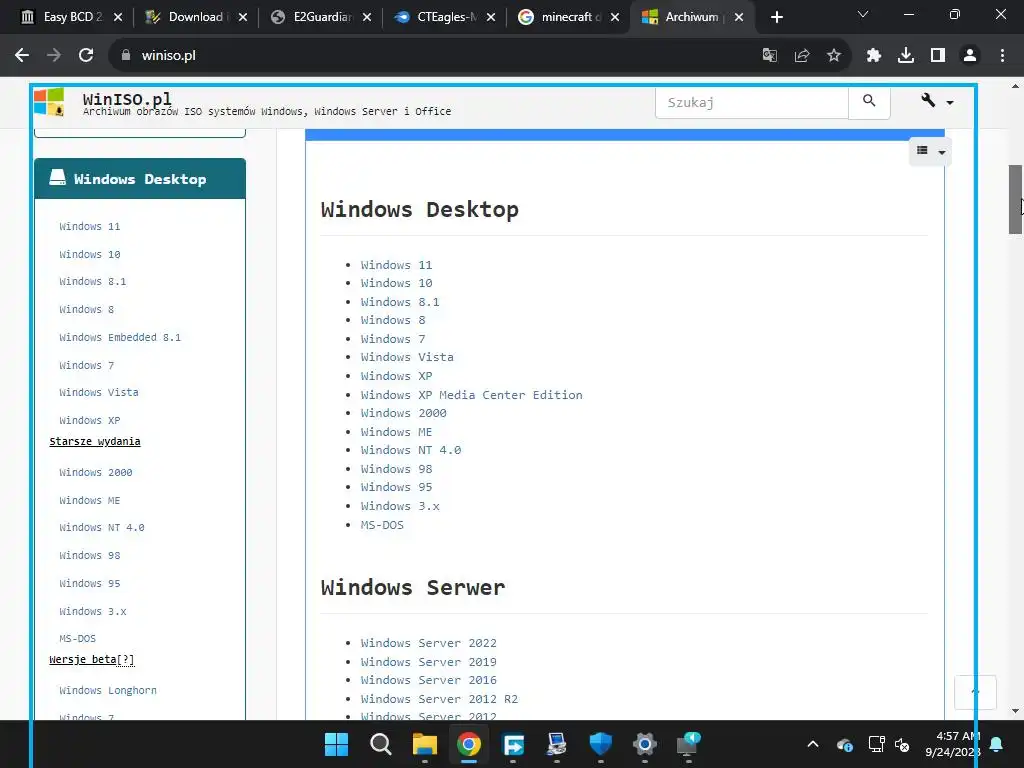Open Windows Longhorn in the sidebar
The height and width of the screenshot is (768, 1024).
point(108,690)
